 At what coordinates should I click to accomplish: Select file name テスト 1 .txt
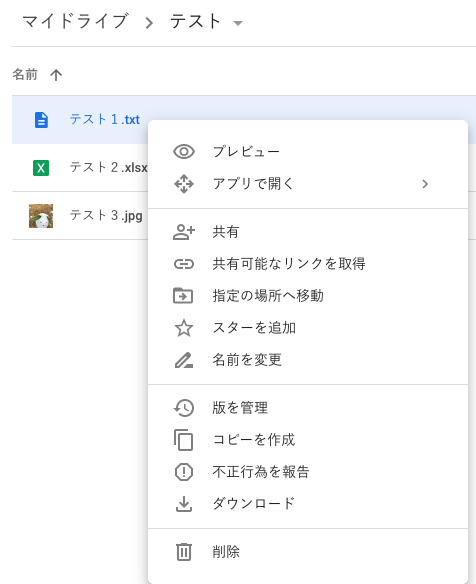[x=105, y=120]
